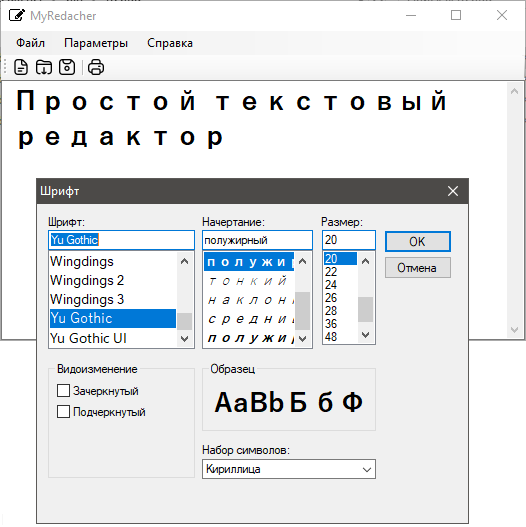Screen dimensions: 526x527
Task: Click the size list scrollbar thumb
Action: point(366,309)
